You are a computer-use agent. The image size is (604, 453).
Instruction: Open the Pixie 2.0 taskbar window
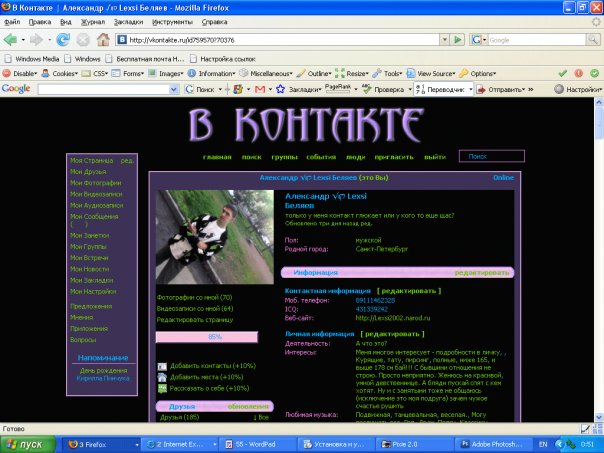pyautogui.click(x=414, y=444)
